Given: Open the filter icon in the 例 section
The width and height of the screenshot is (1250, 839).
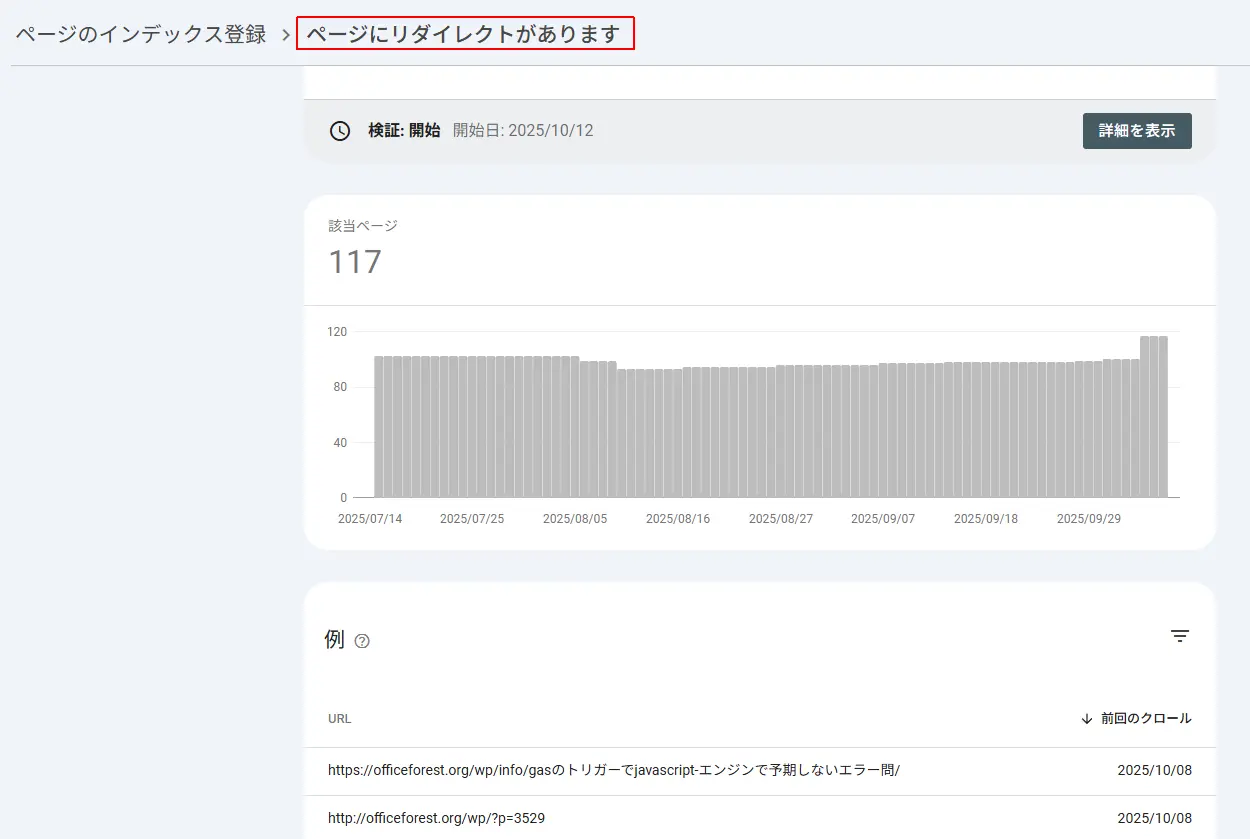Looking at the screenshot, I should coord(1180,636).
